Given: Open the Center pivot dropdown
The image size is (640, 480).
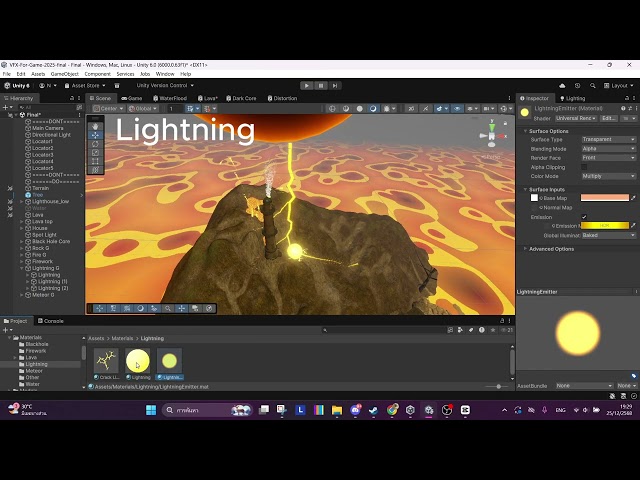Looking at the screenshot, I should tap(108, 109).
